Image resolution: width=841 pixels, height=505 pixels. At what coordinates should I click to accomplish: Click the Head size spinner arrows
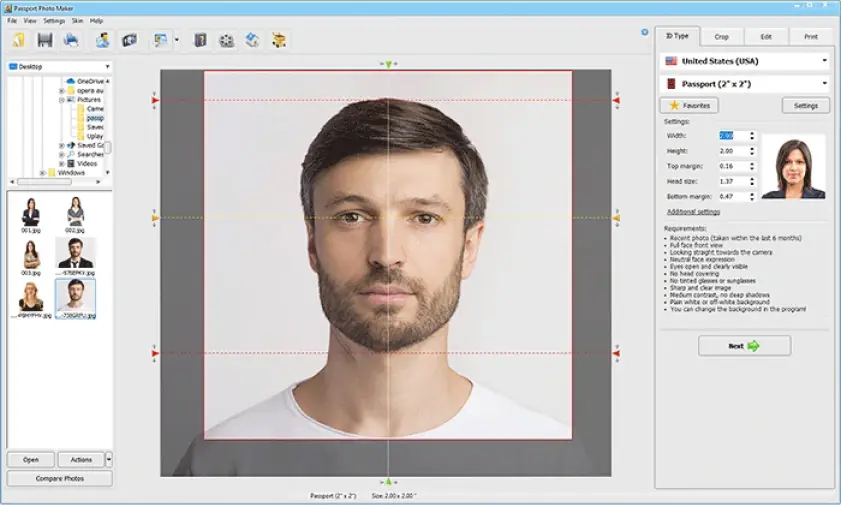[x=751, y=181]
